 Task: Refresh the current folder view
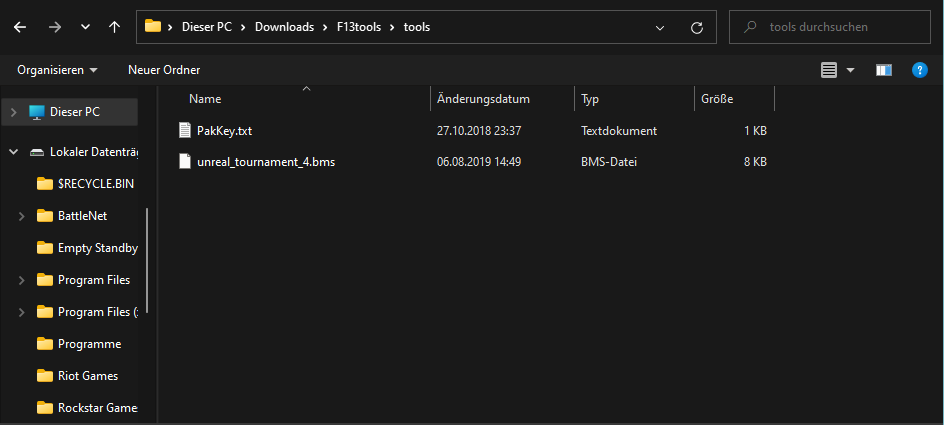[697, 27]
